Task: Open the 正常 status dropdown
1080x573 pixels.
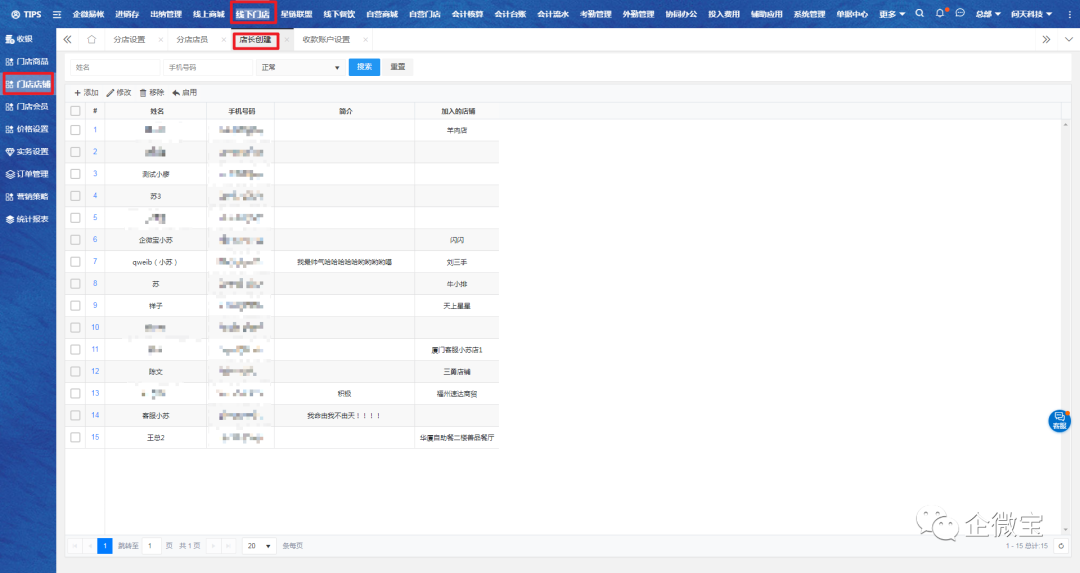Action: (300, 67)
